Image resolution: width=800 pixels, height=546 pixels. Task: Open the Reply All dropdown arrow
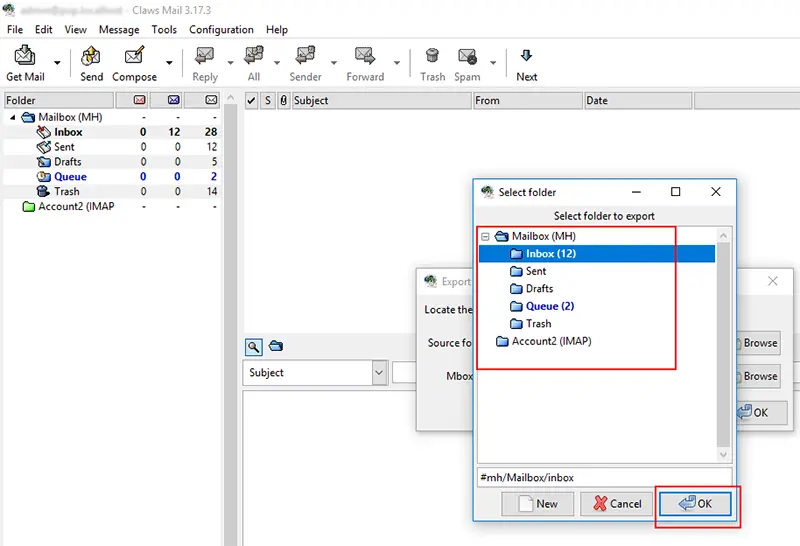tap(277, 63)
